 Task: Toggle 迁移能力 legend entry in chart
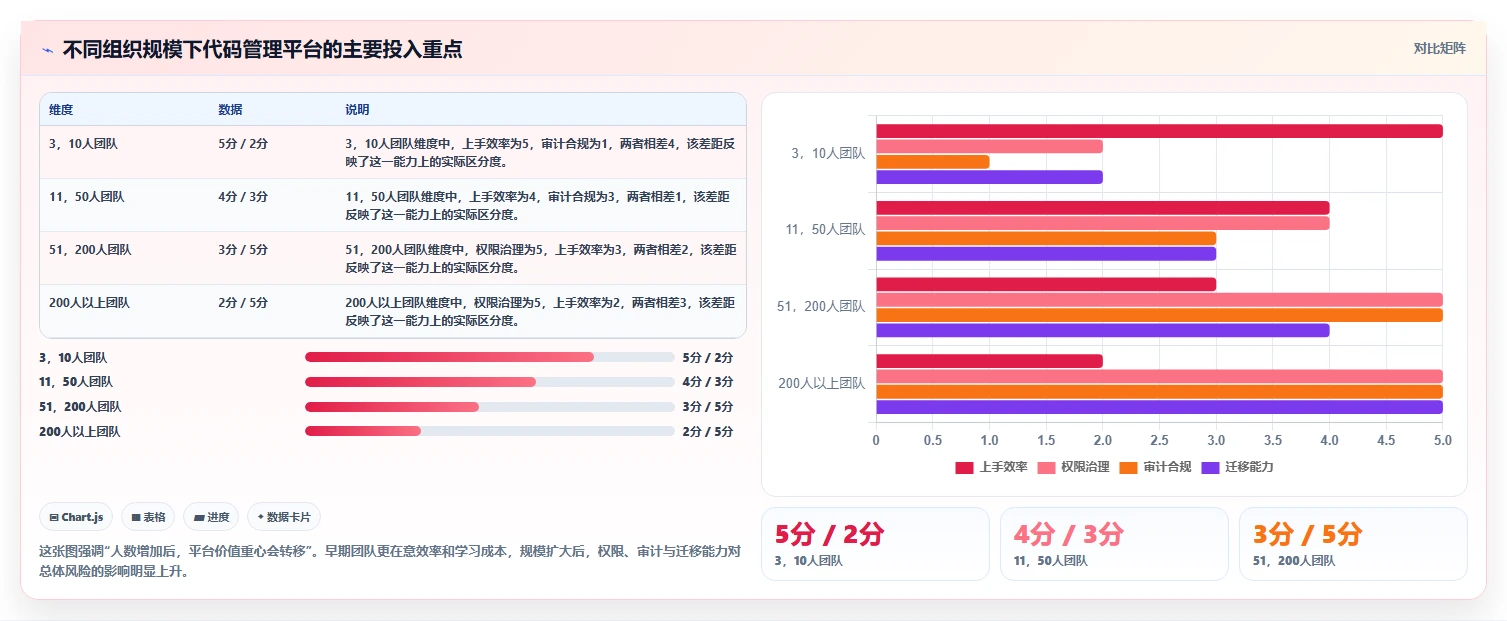click(x=1238, y=467)
